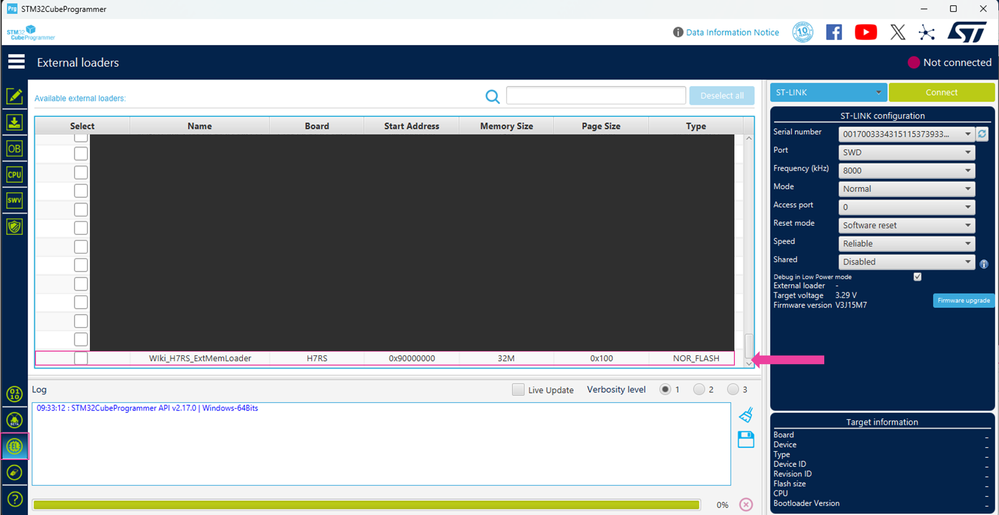999x515 pixels.
Task: Open the CPU panel in sidebar
Action: tap(14, 174)
